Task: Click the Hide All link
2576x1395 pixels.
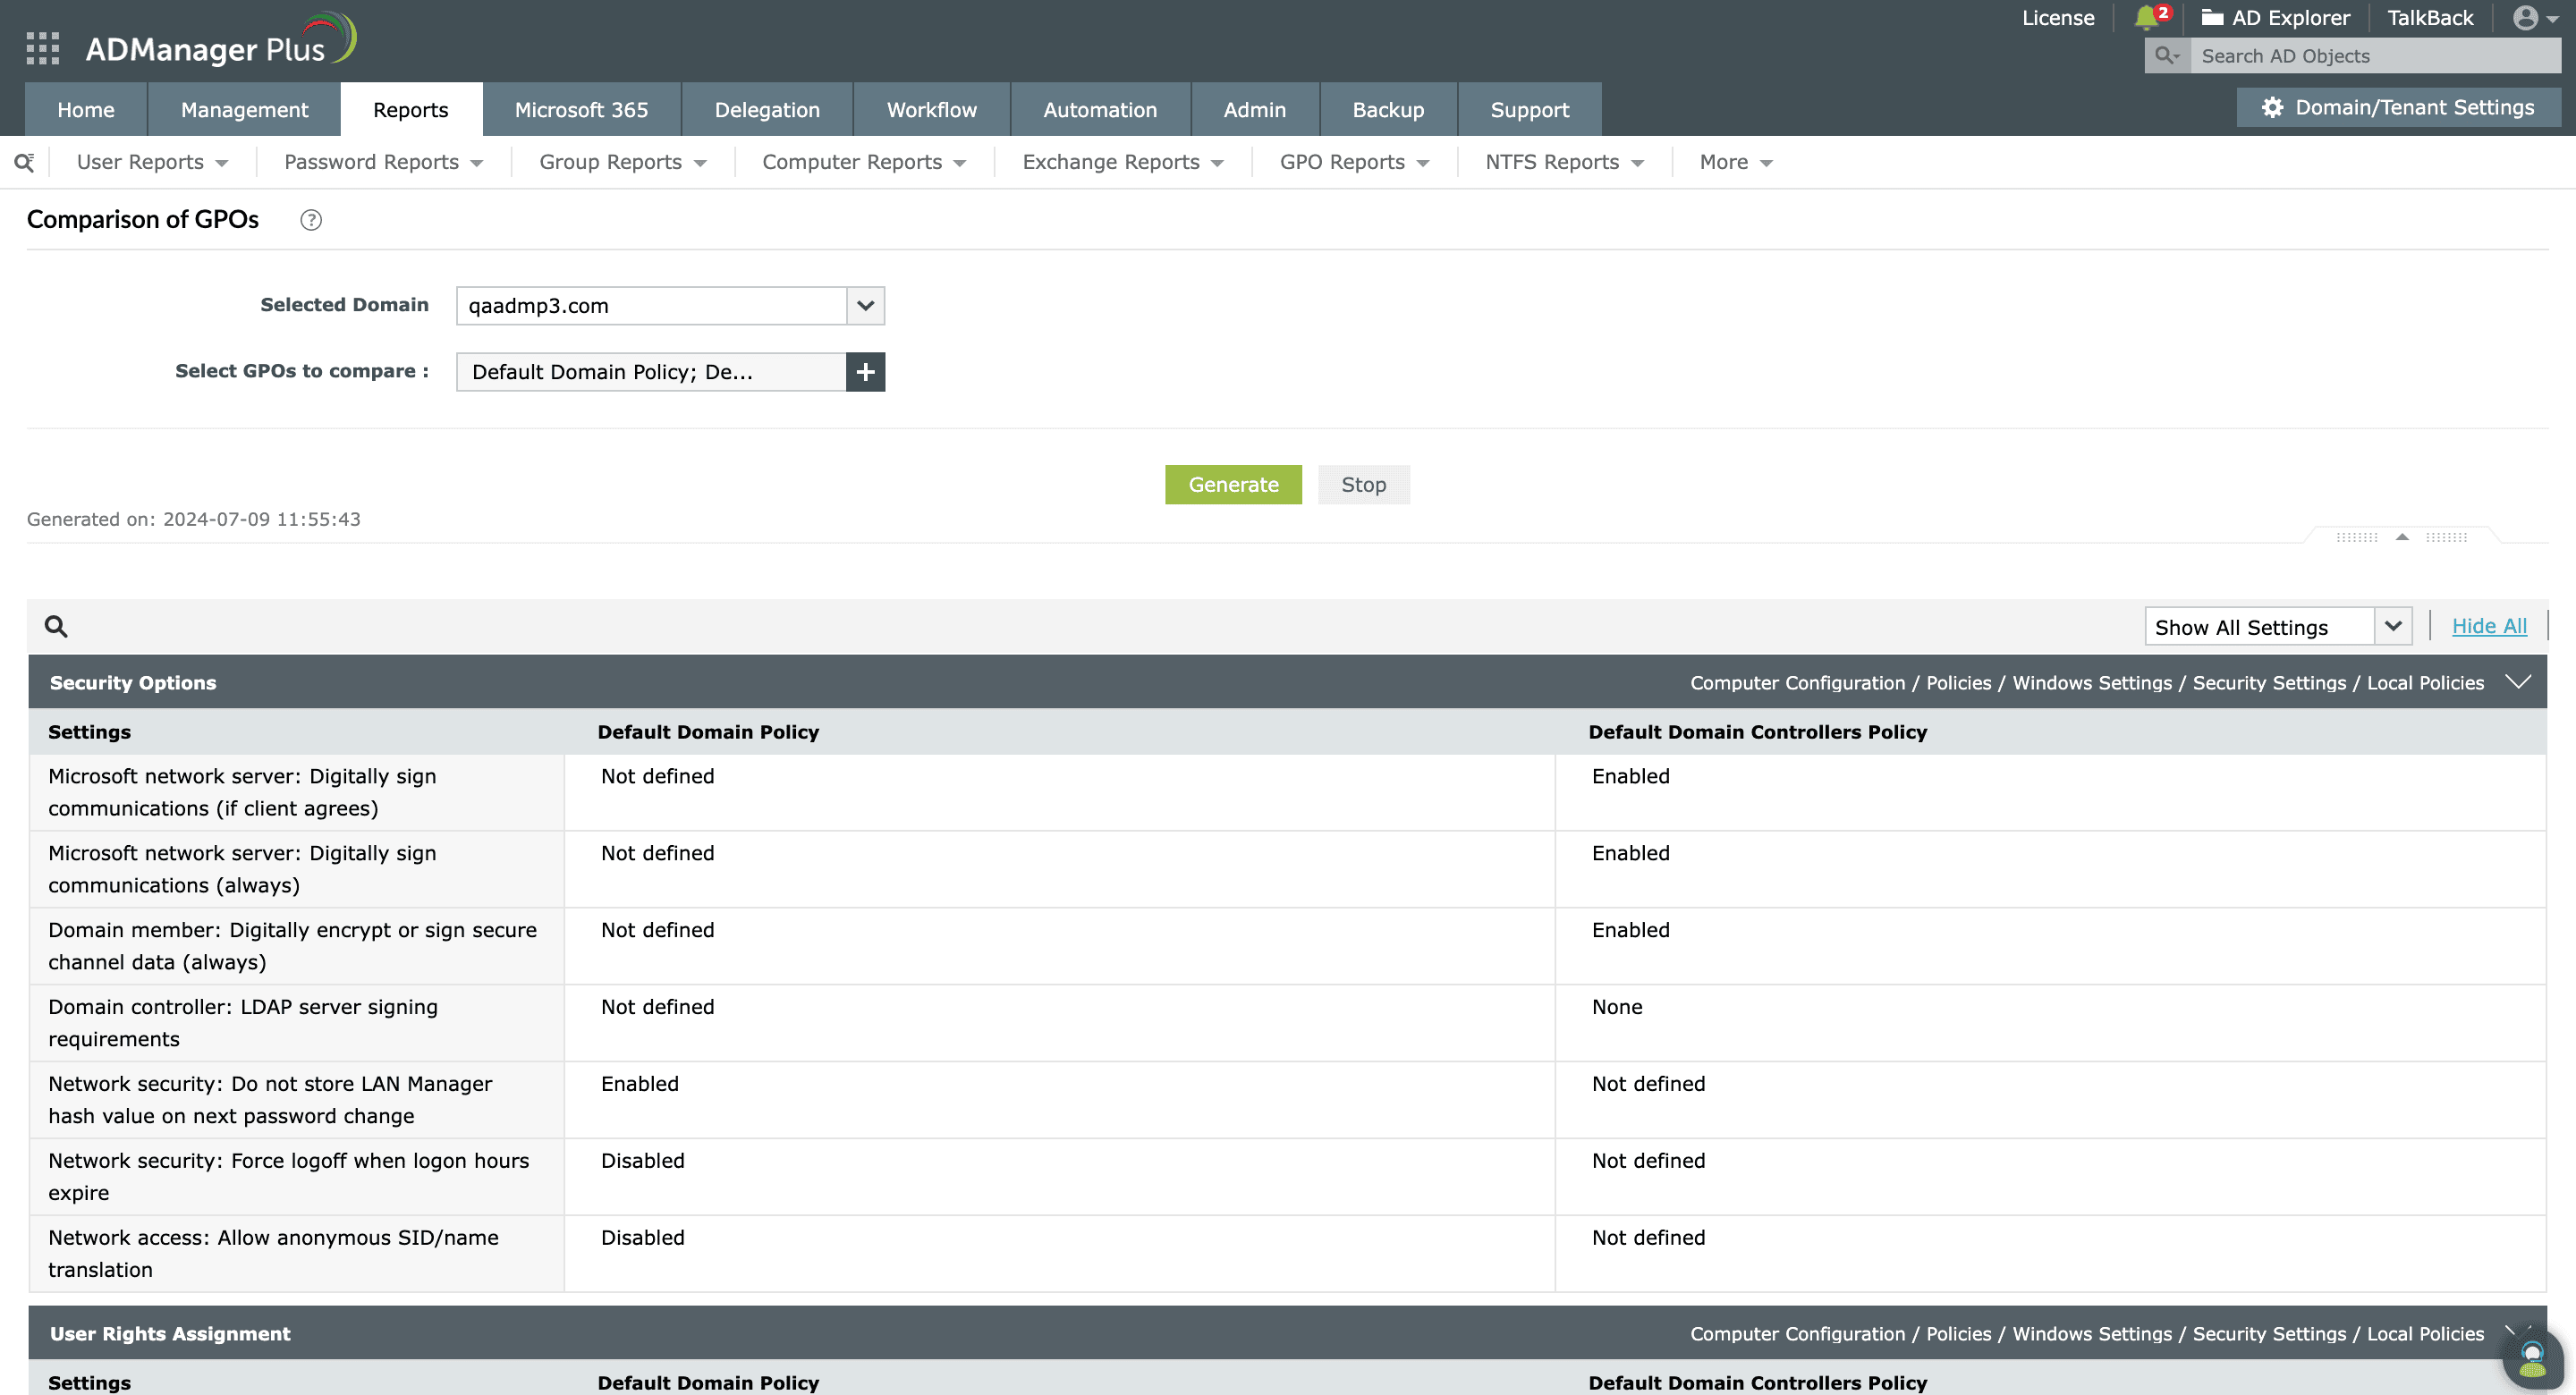Action: point(2489,626)
